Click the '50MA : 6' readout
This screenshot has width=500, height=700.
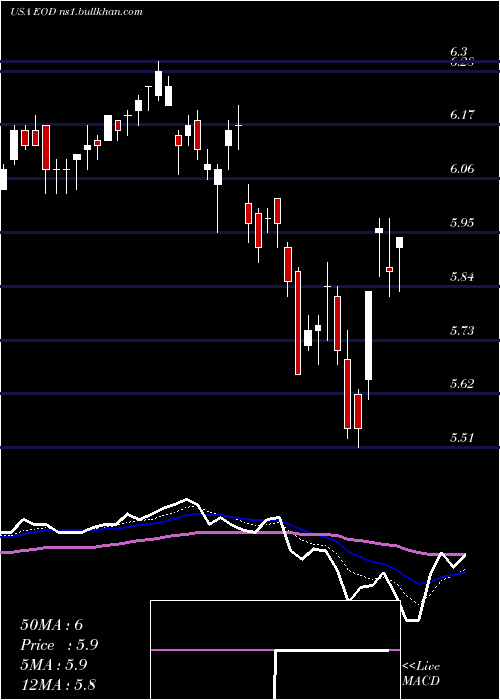pyautogui.click(x=52, y=625)
